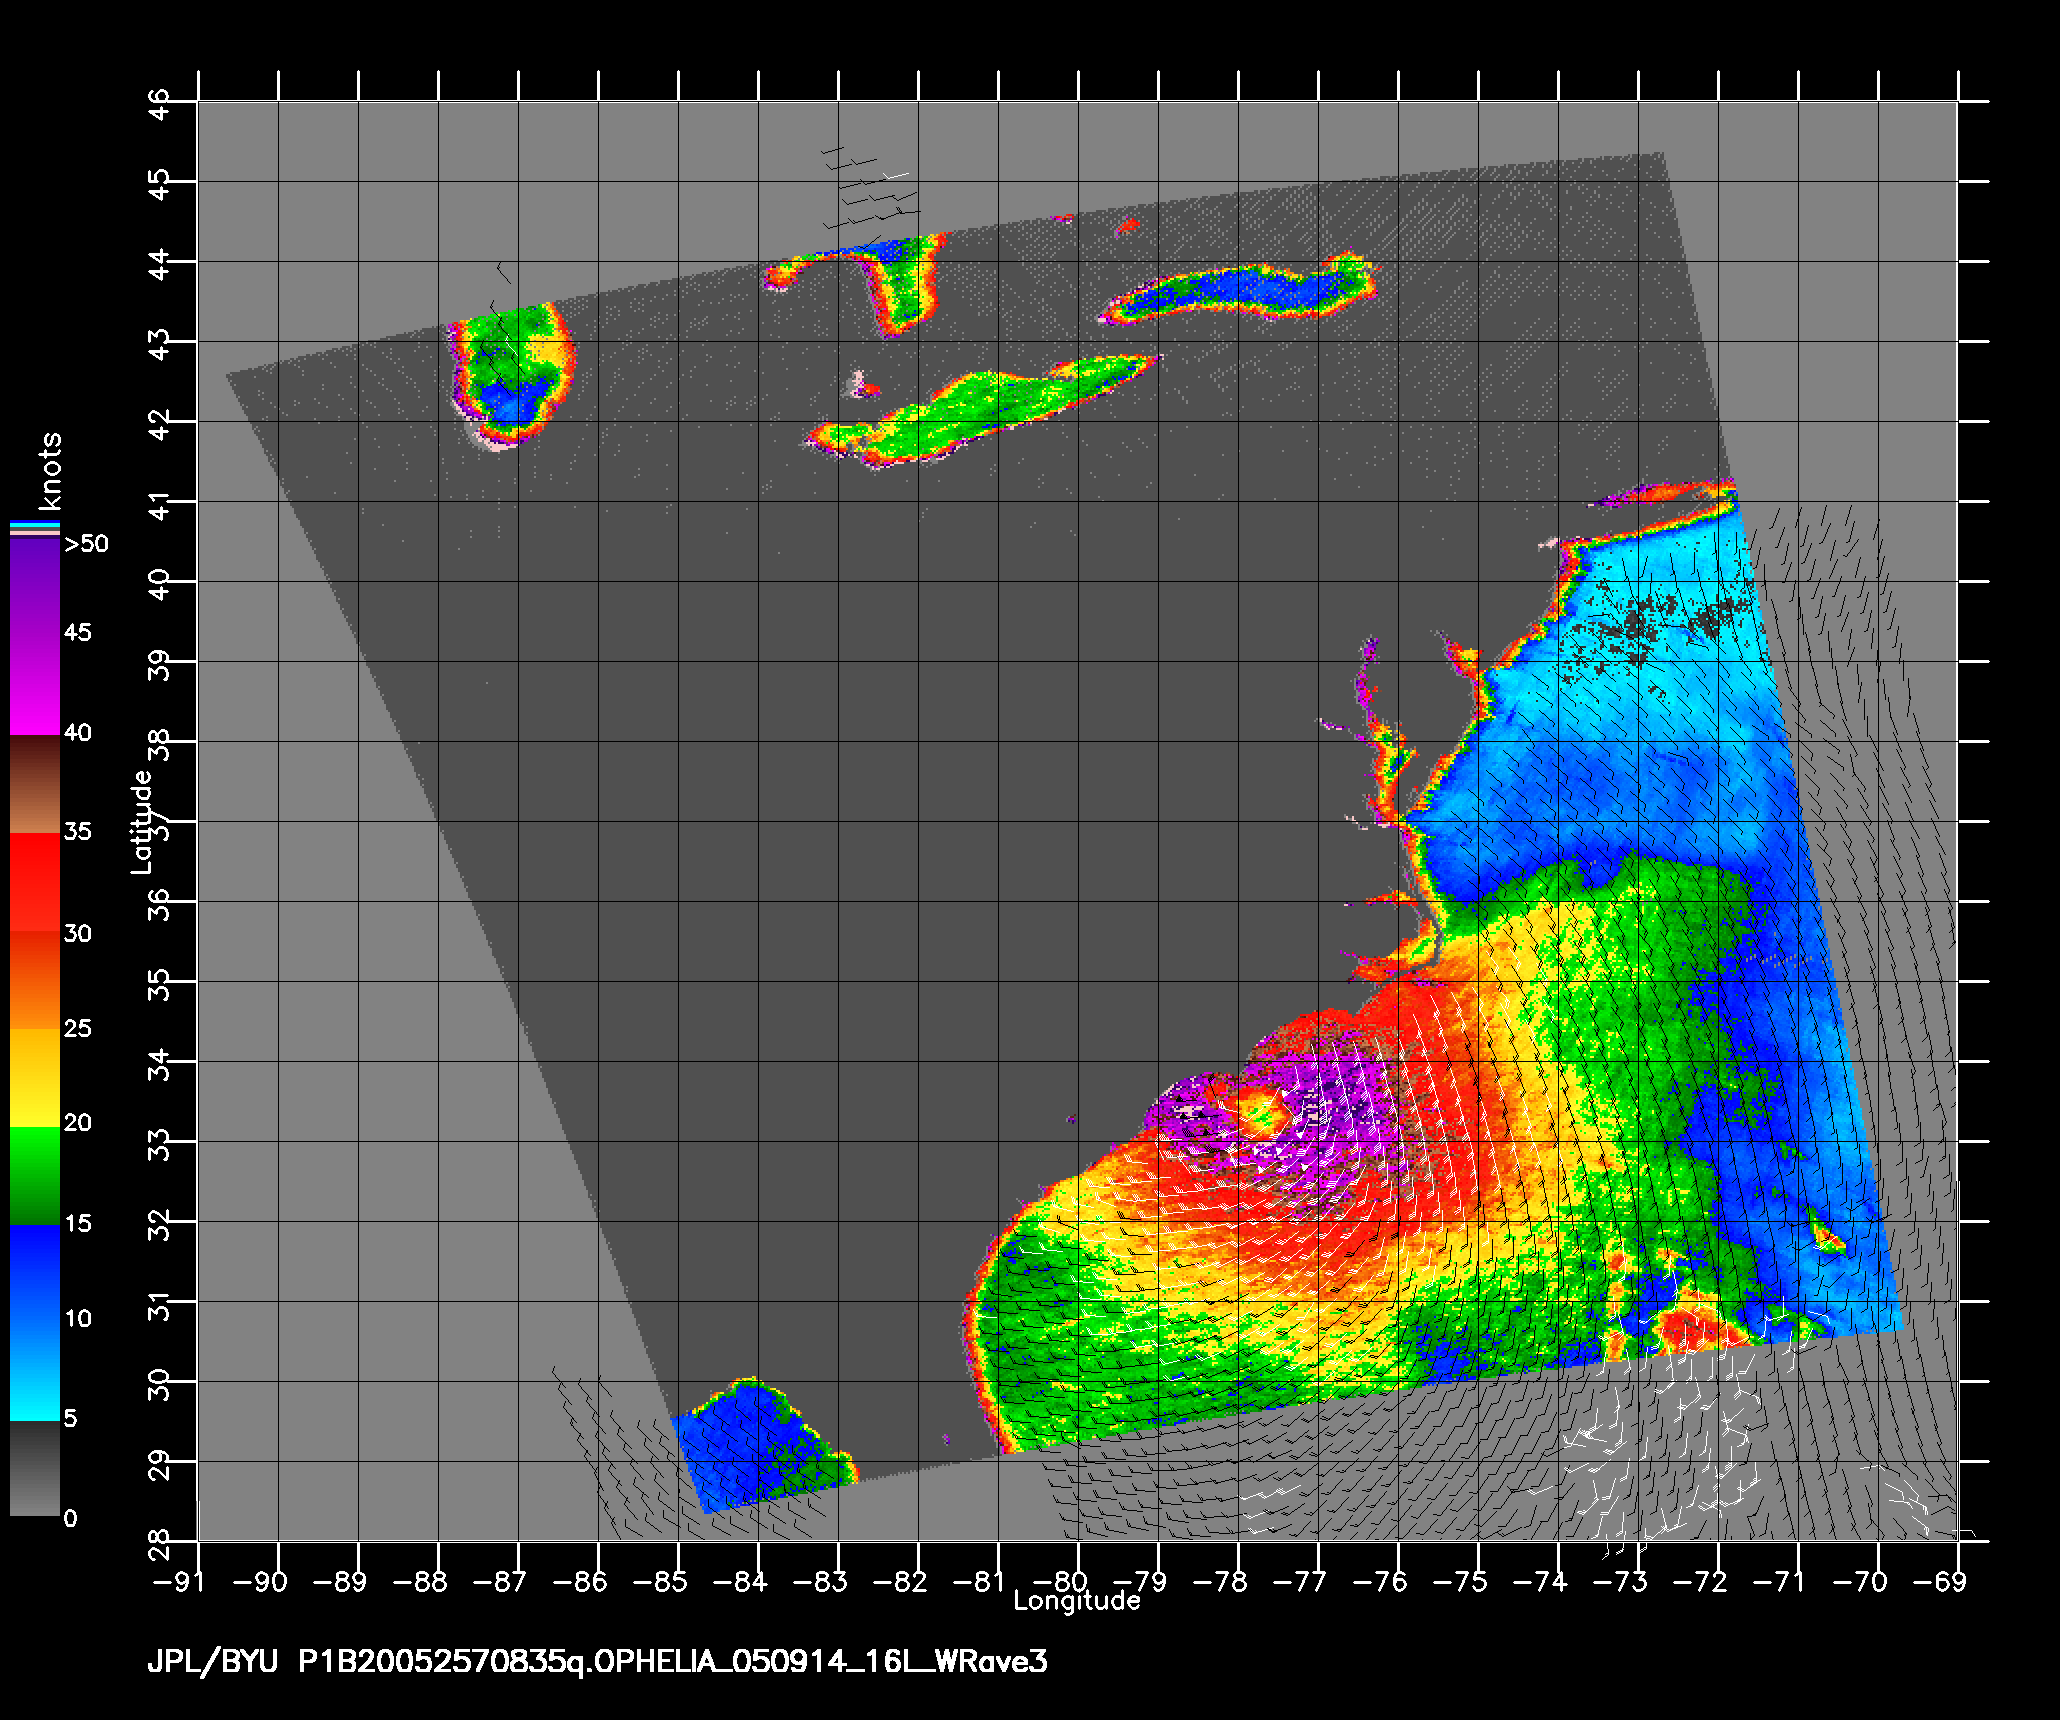Click the "knots" colorbar unit label
This screenshot has width=2060, height=1720.
coord(50,471)
